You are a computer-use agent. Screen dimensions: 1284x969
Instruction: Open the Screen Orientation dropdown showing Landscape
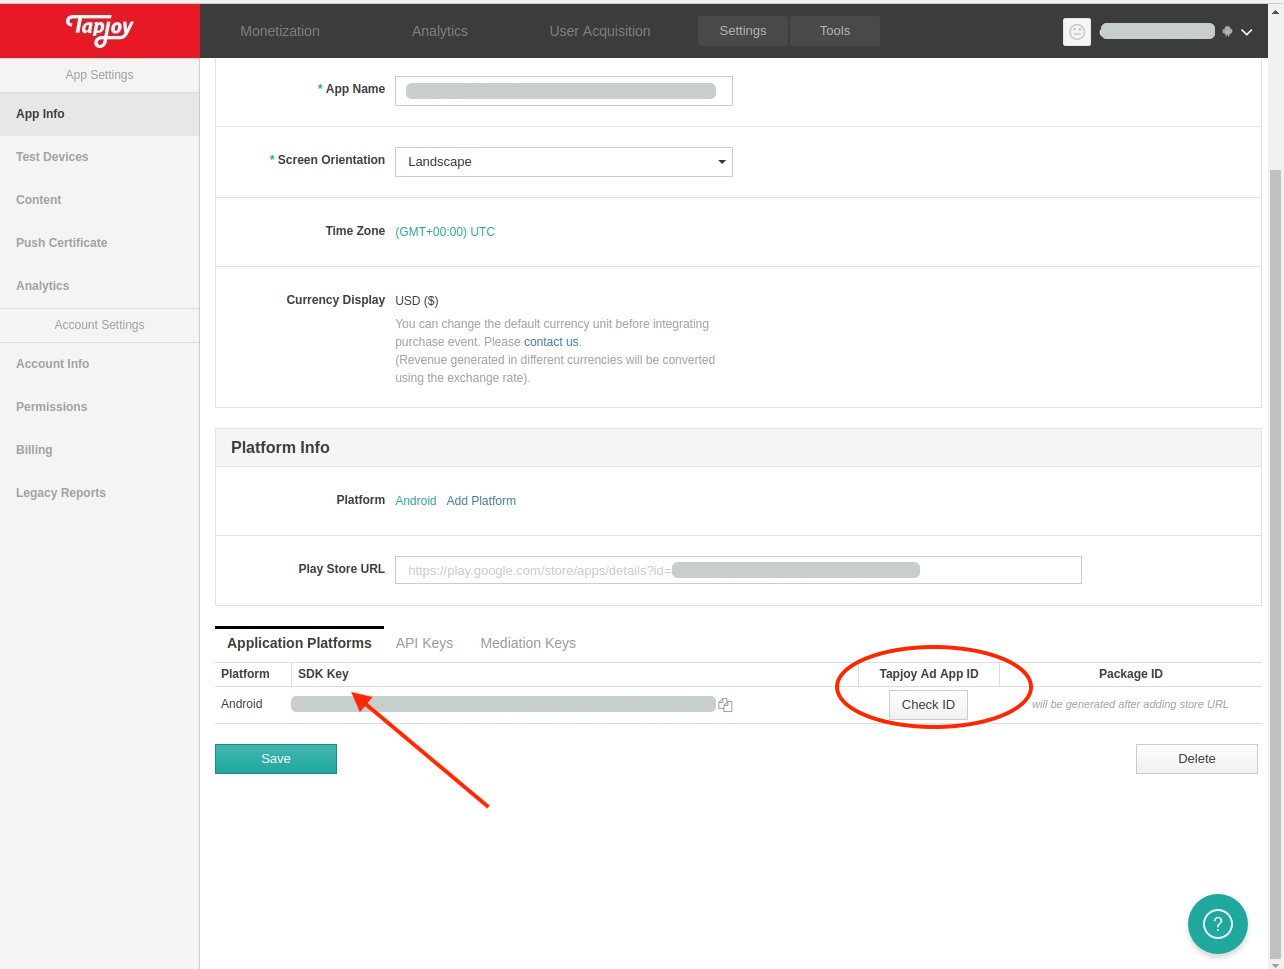tap(563, 161)
